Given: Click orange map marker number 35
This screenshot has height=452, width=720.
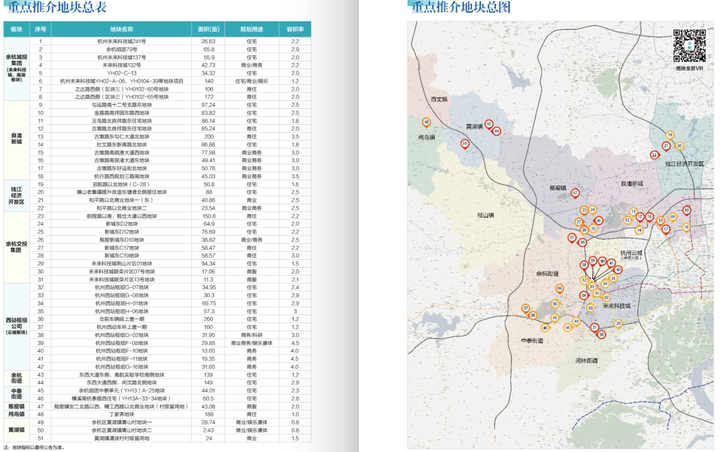Looking at the screenshot, I should [613, 278].
